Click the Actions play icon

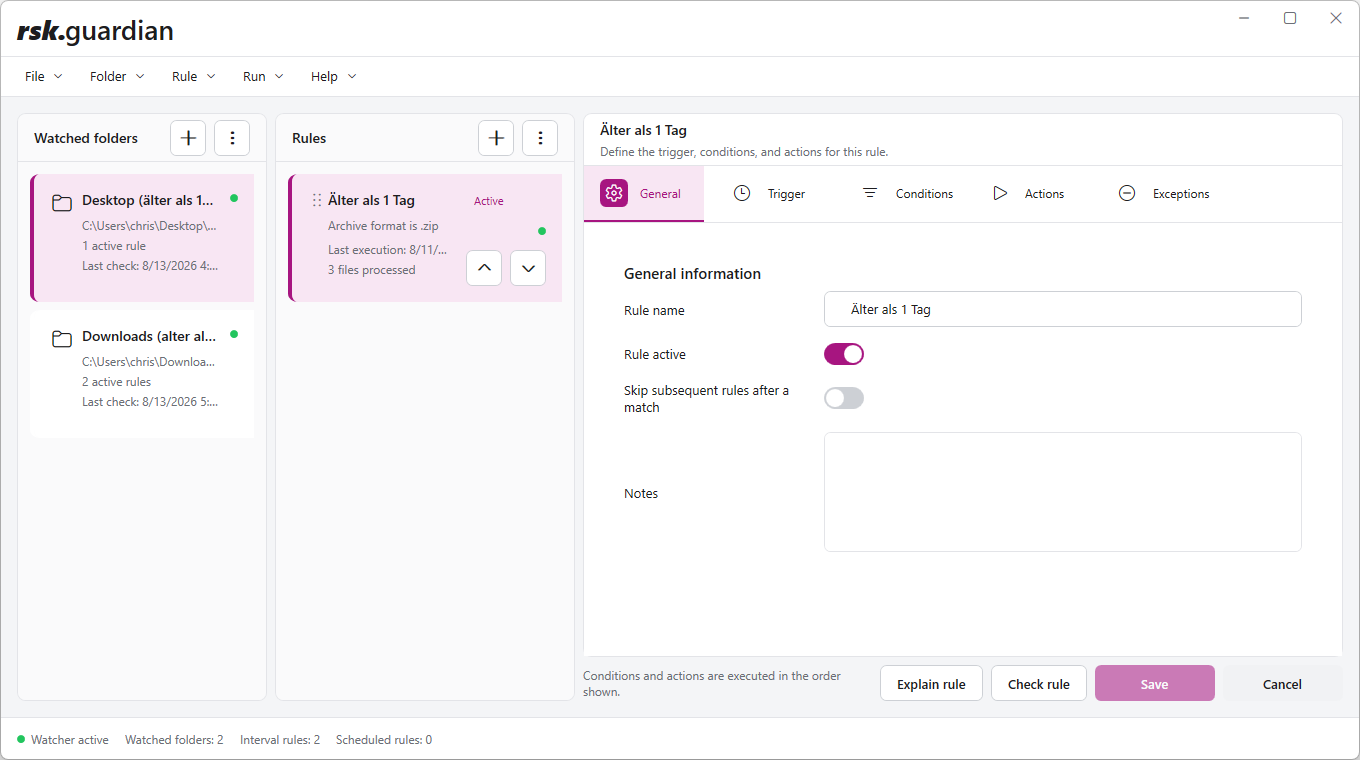tap(1000, 193)
